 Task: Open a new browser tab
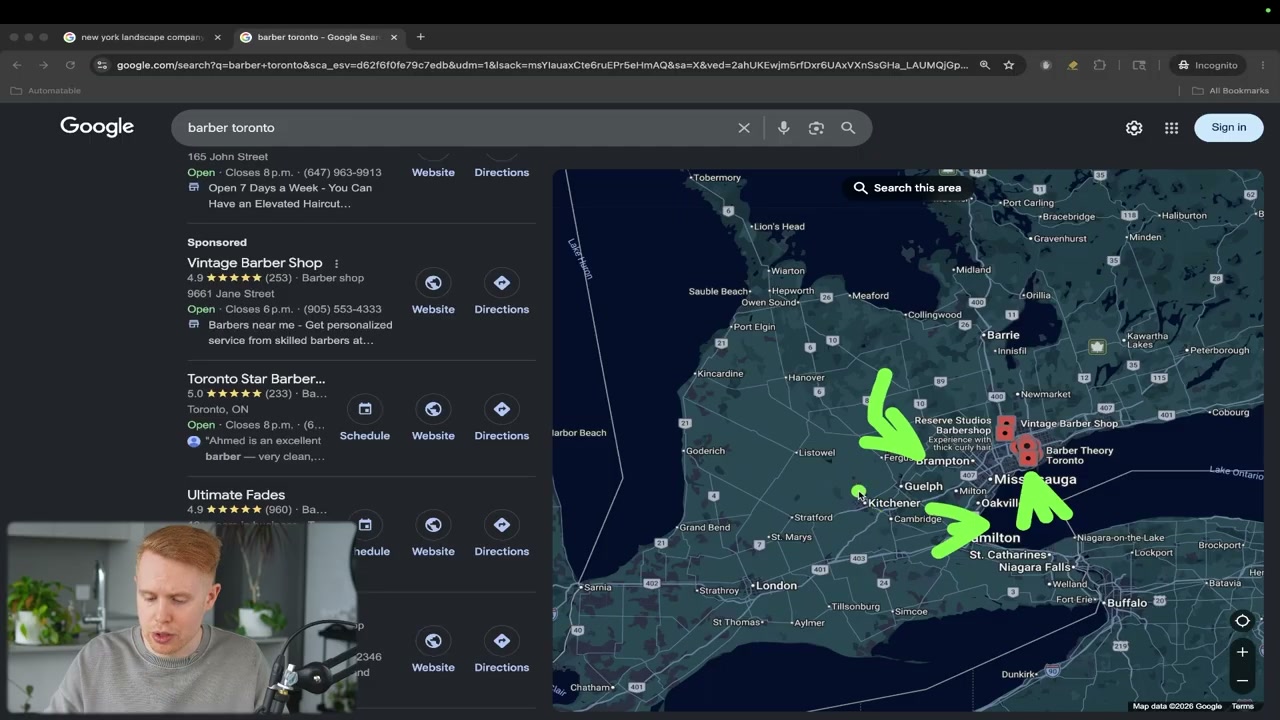pyautogui.click(x=420, y=37)
